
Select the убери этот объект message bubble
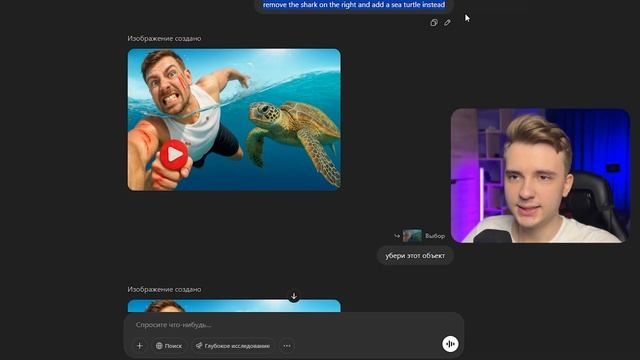tap(415, 256)
